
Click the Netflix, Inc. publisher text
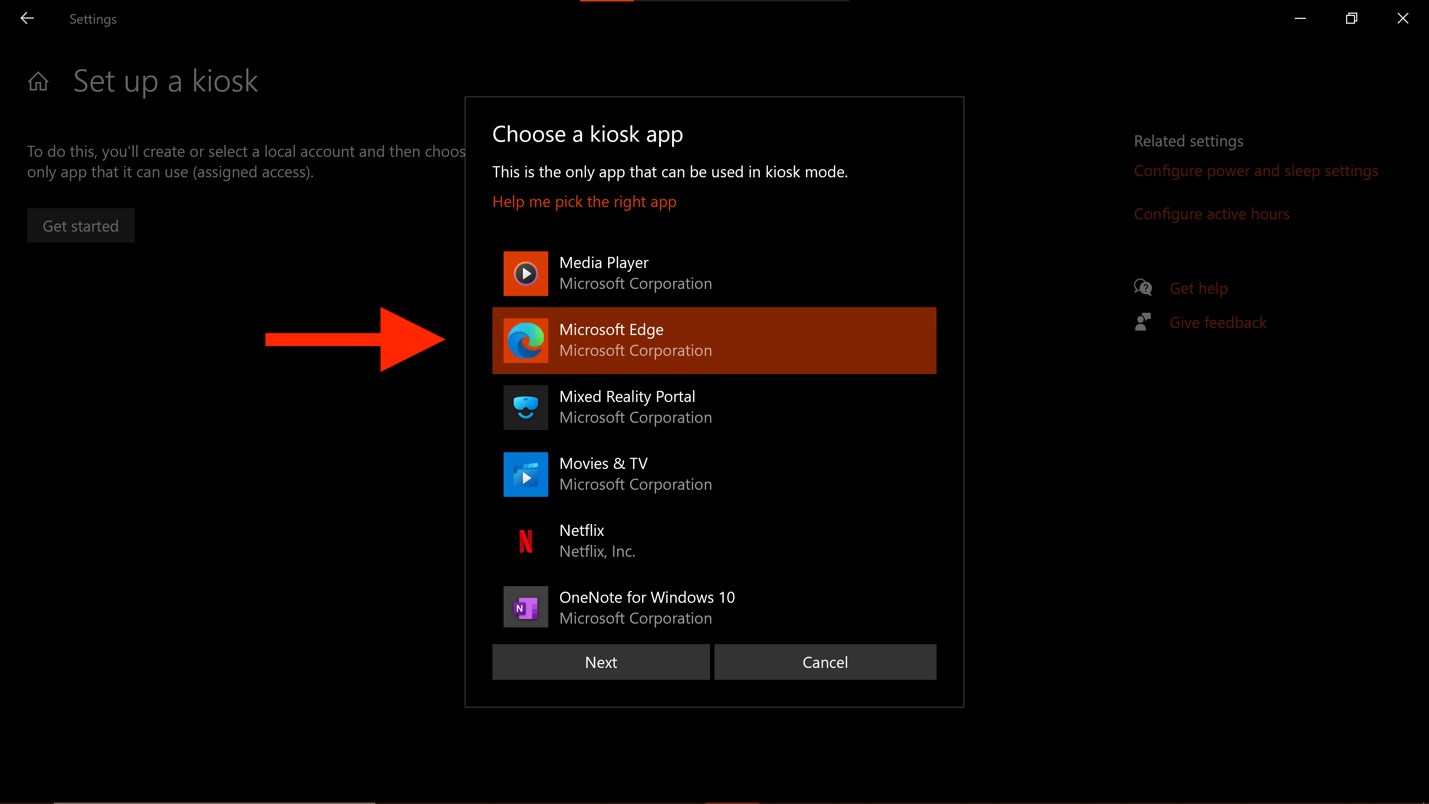pos(597,551)
